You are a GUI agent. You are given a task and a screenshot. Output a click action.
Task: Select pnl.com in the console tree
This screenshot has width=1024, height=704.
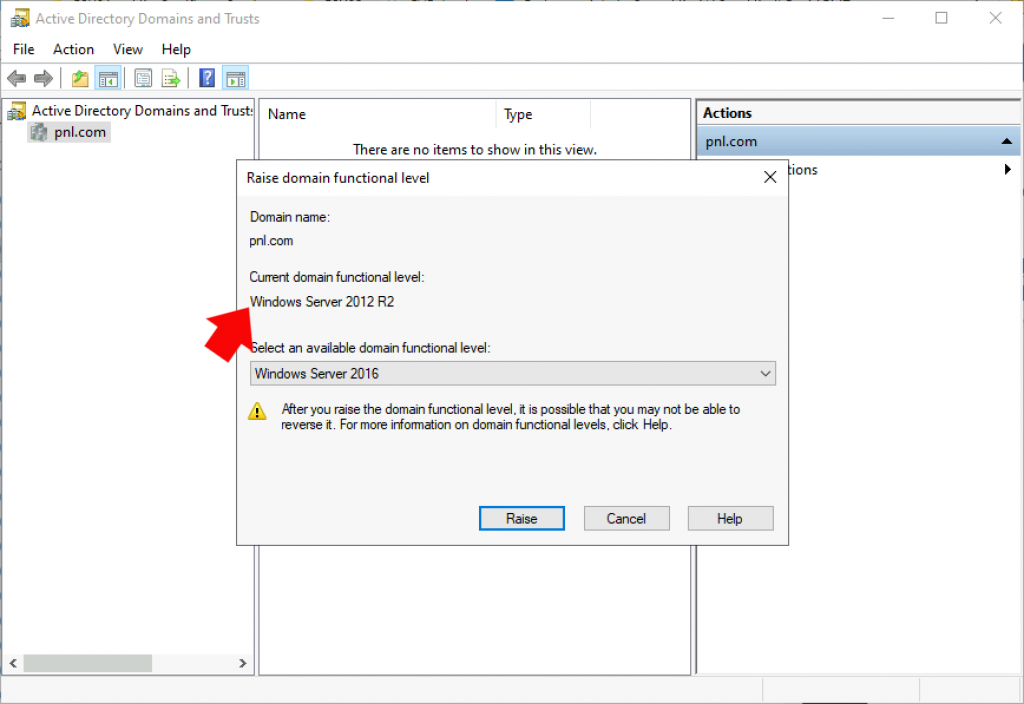[80, 132]
